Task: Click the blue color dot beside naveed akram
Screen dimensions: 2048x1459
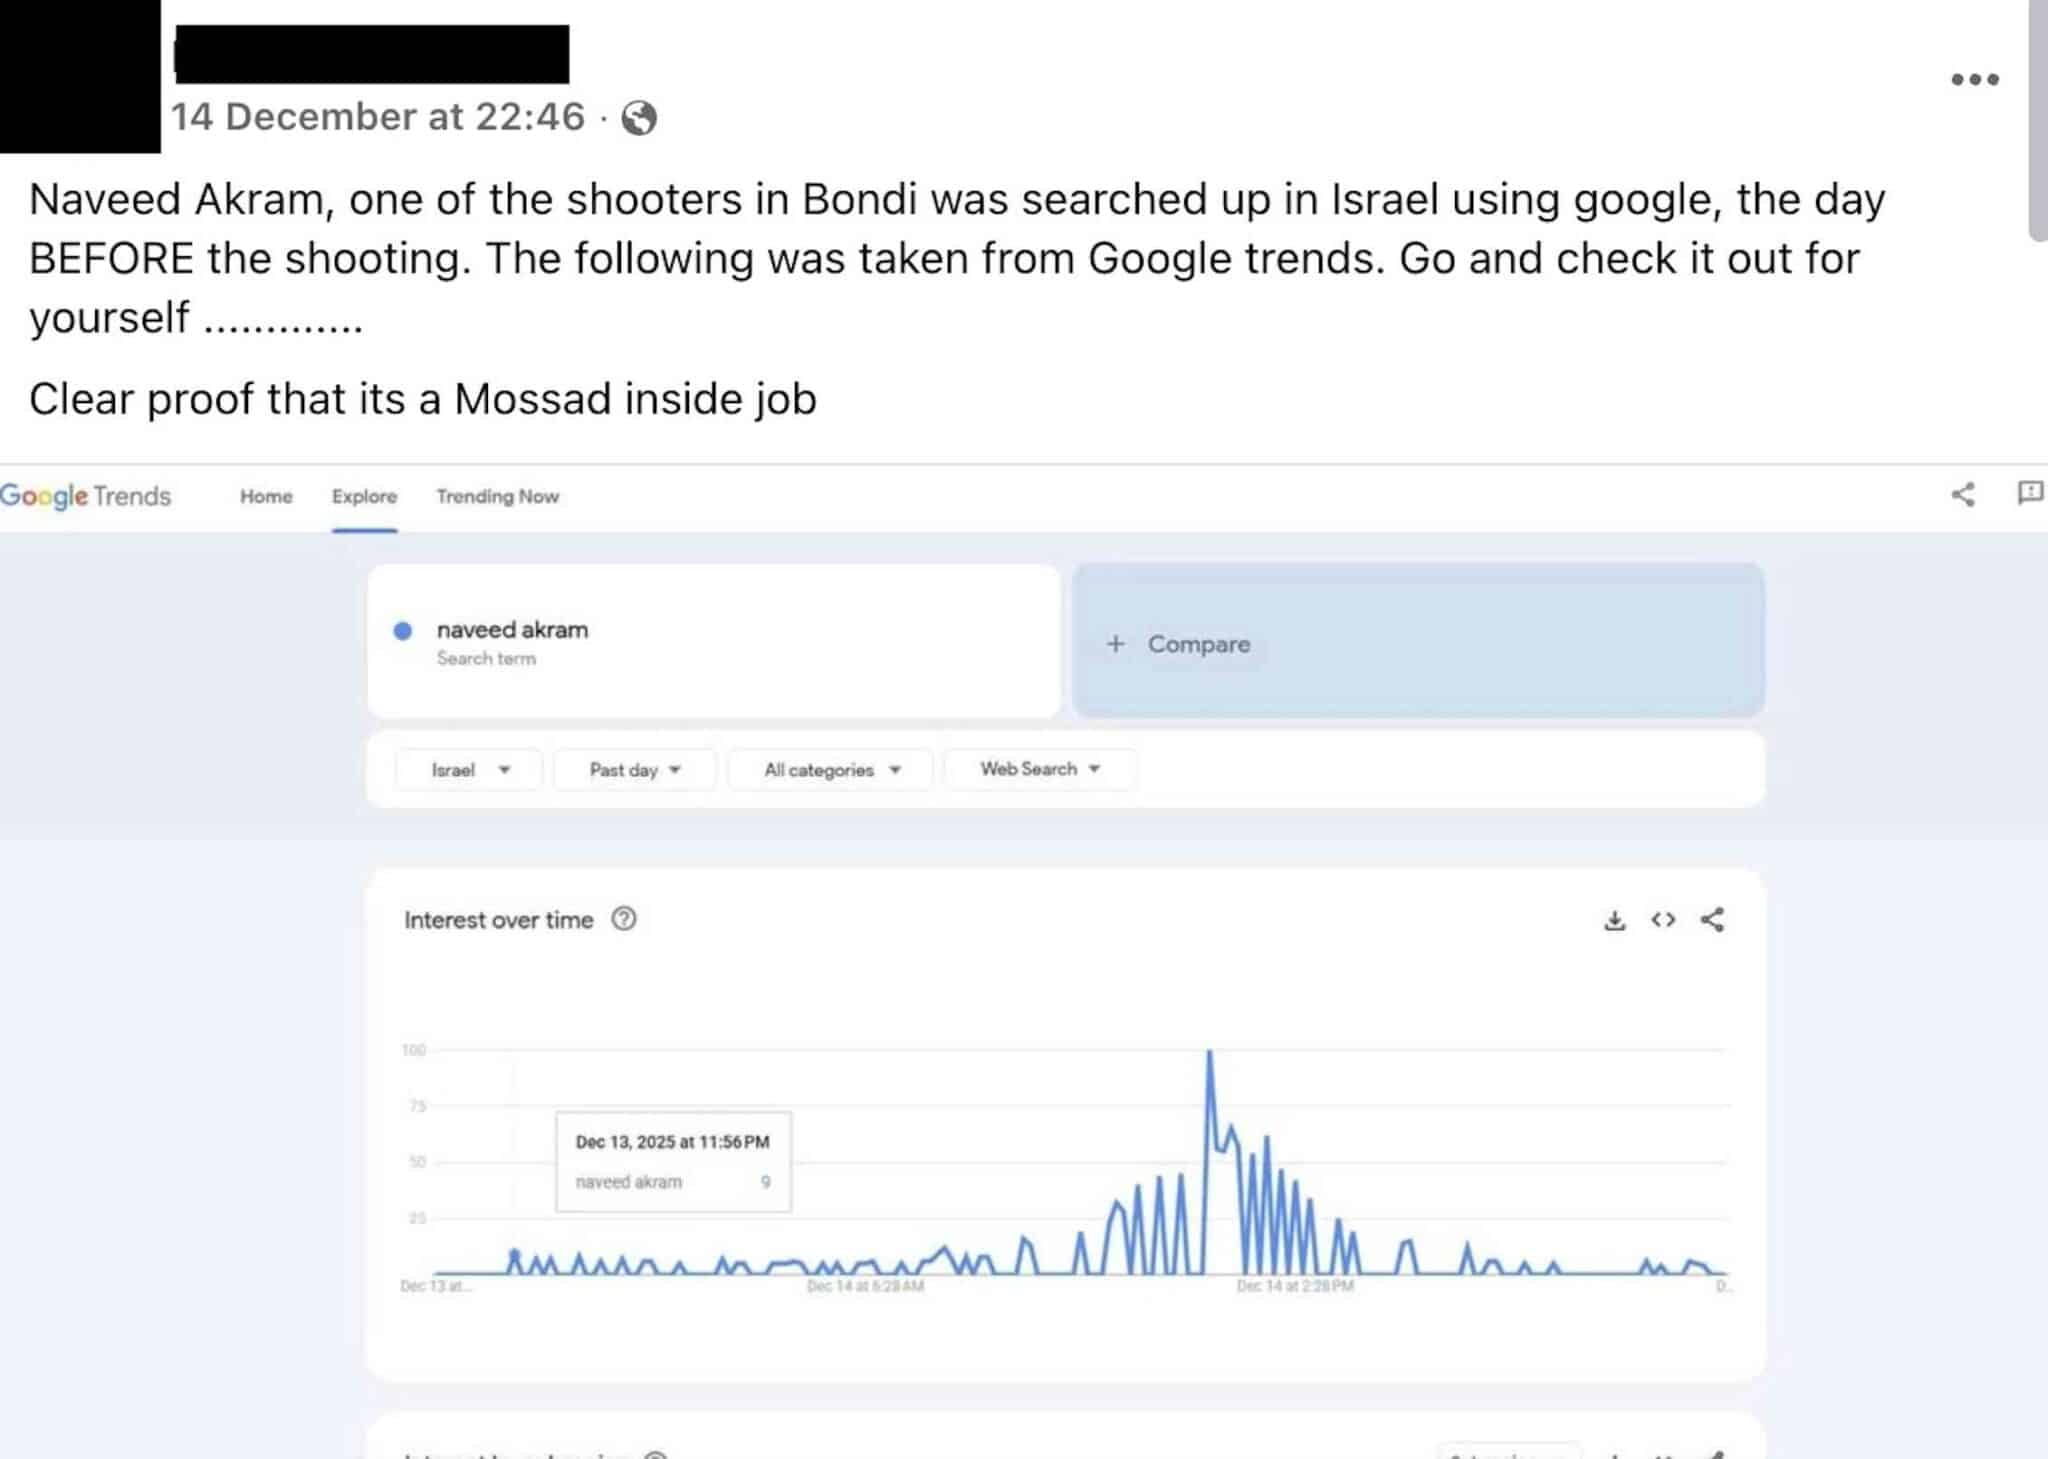Action: [x=404, y=630]
